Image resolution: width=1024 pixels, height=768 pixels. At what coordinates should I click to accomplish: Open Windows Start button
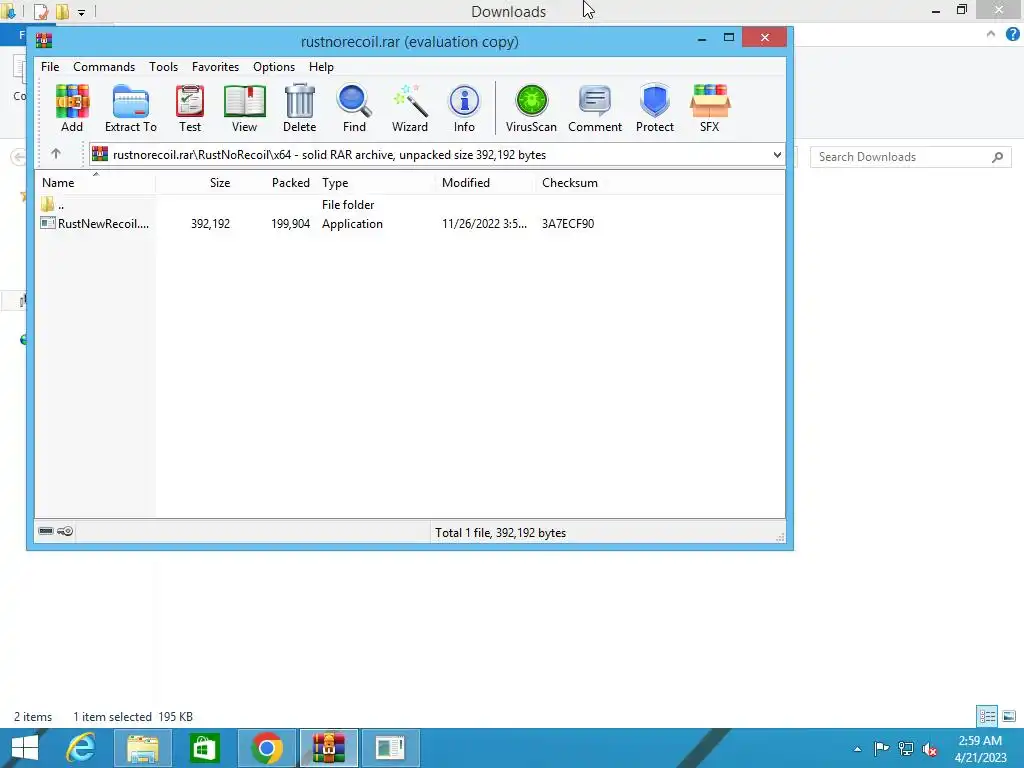coord(25,748)
